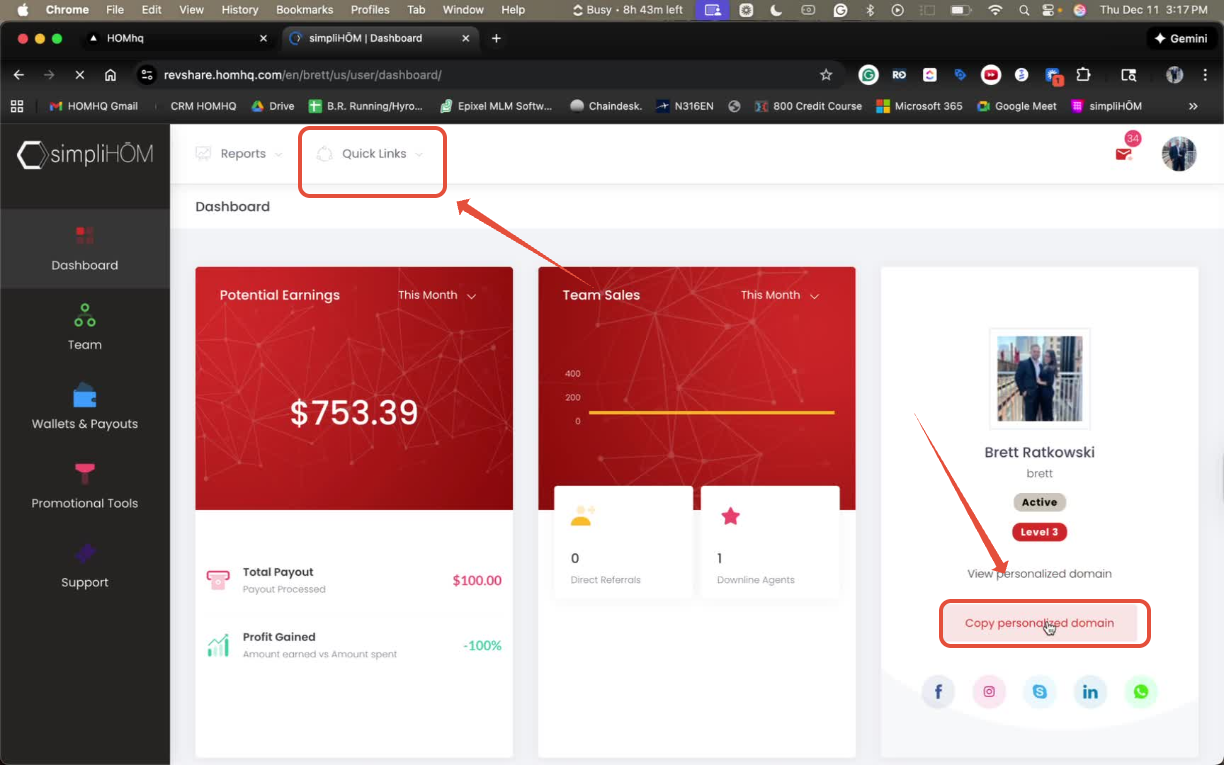Screen dimensions: 1224x765
Task: Open the Dashboard sidebar item
Action: (x=85, y=249)
